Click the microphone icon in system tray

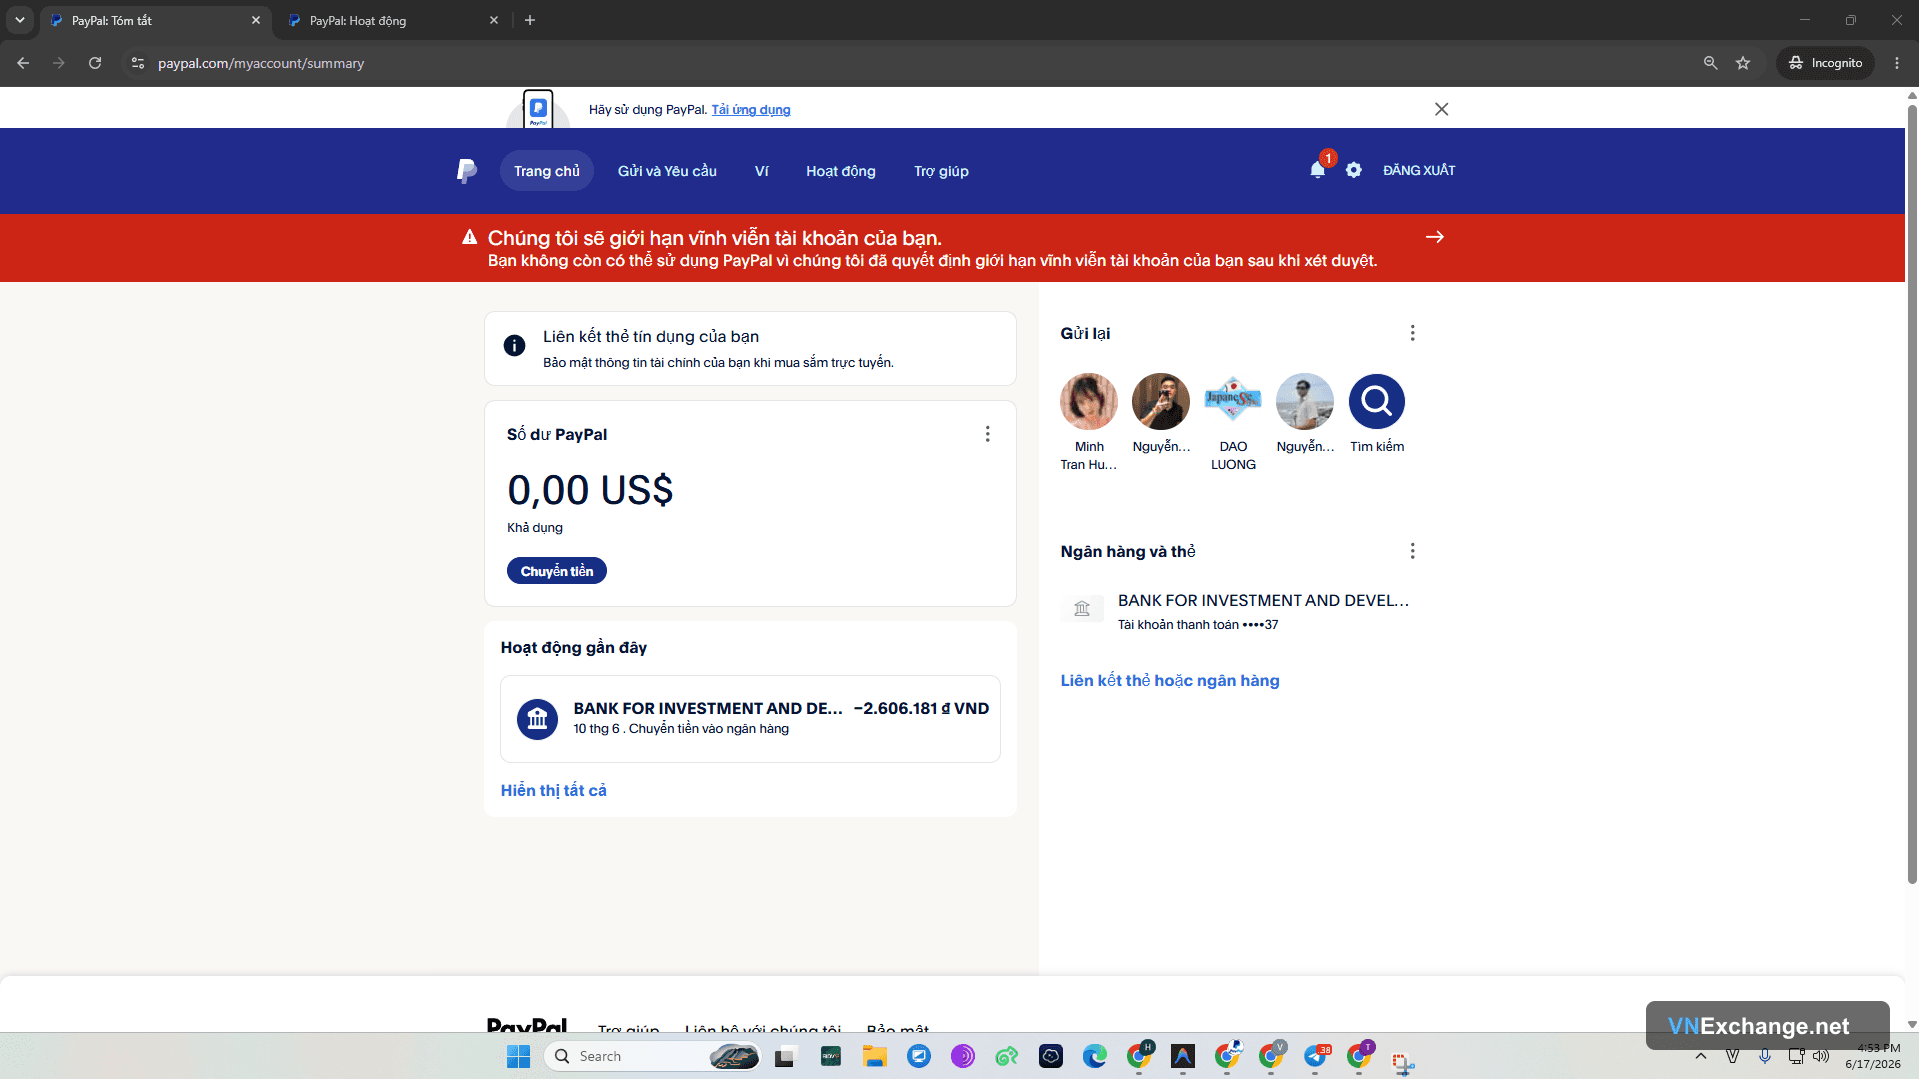pyautogui.click(x=1765, y=1056)
